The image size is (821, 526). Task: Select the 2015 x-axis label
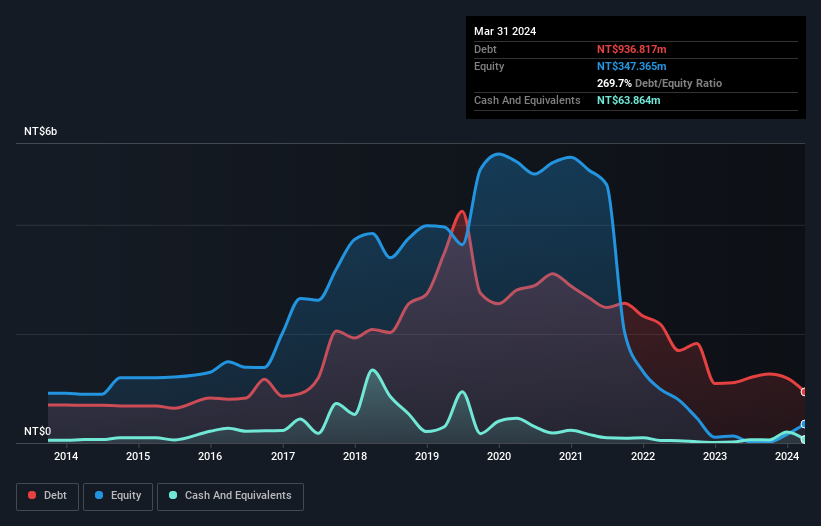(x=138, y=456)
